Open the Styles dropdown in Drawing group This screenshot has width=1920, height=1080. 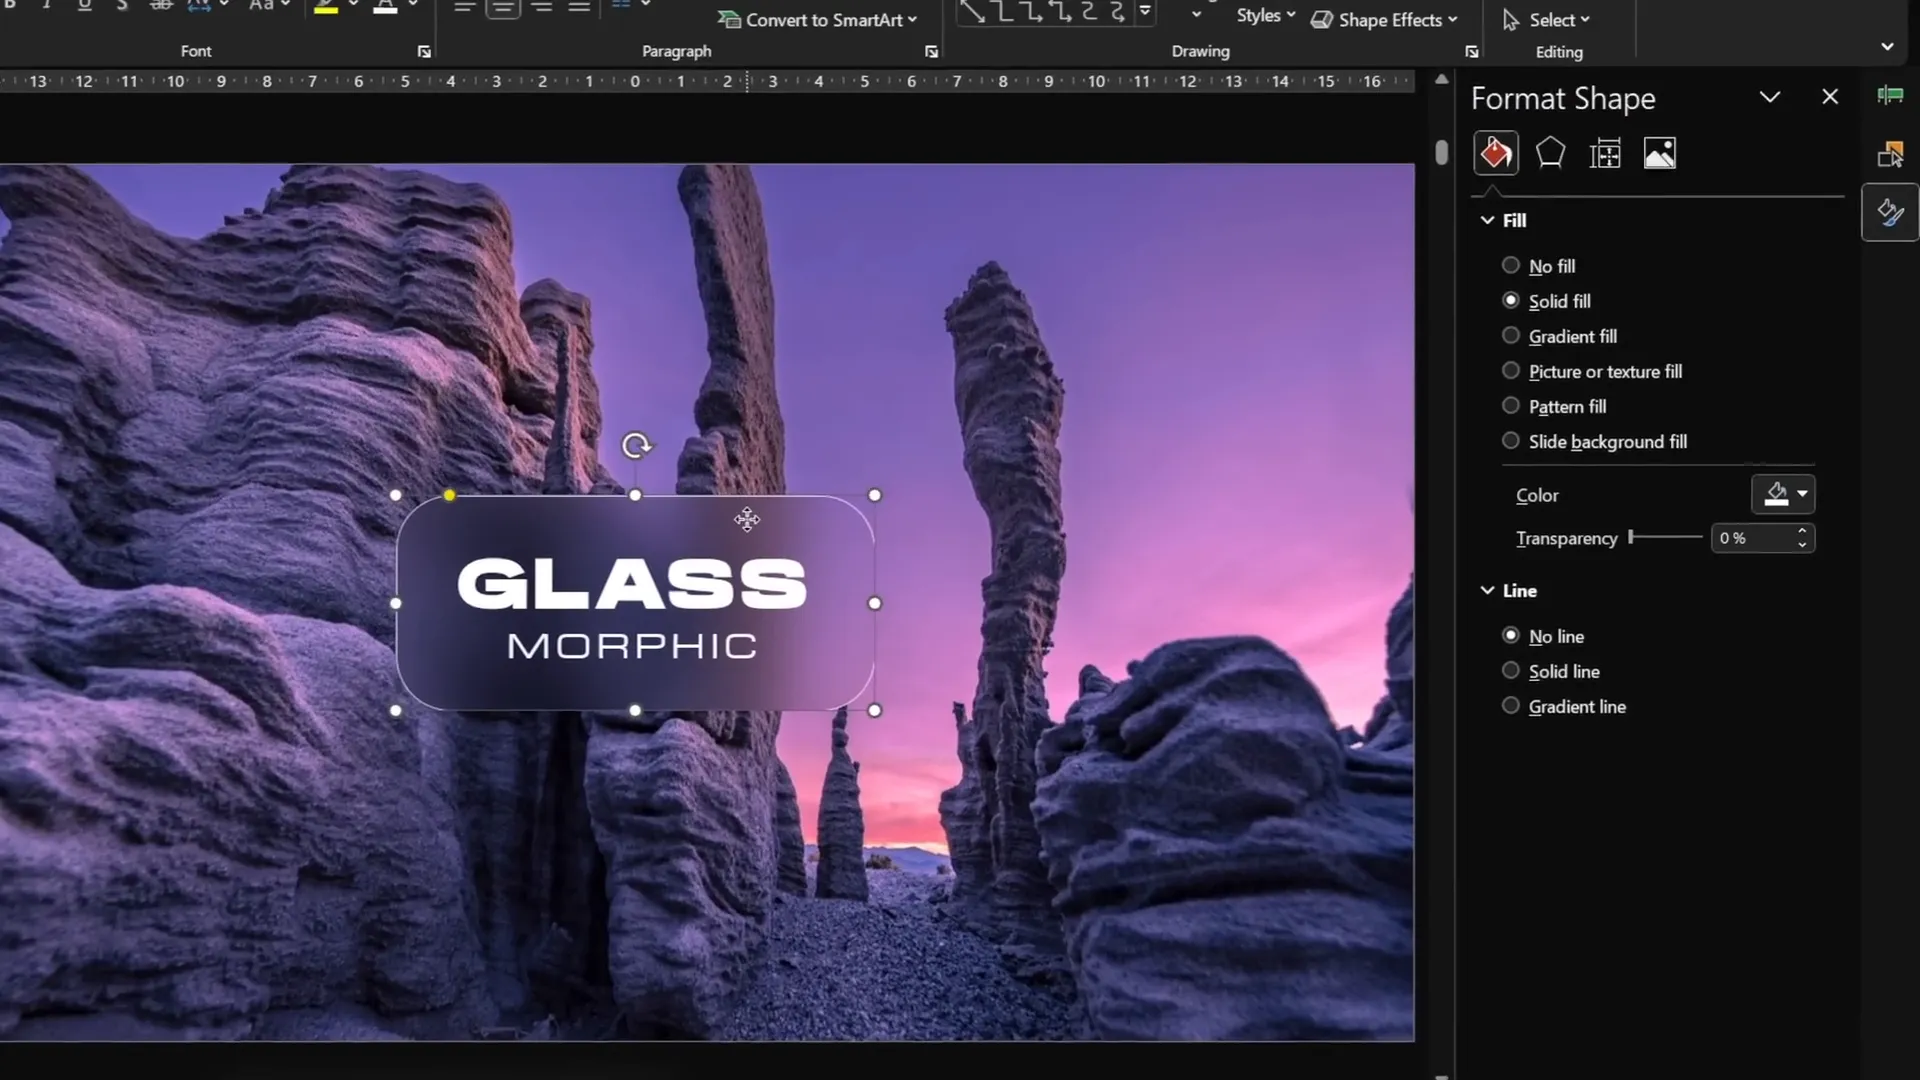click(1266, 15)
